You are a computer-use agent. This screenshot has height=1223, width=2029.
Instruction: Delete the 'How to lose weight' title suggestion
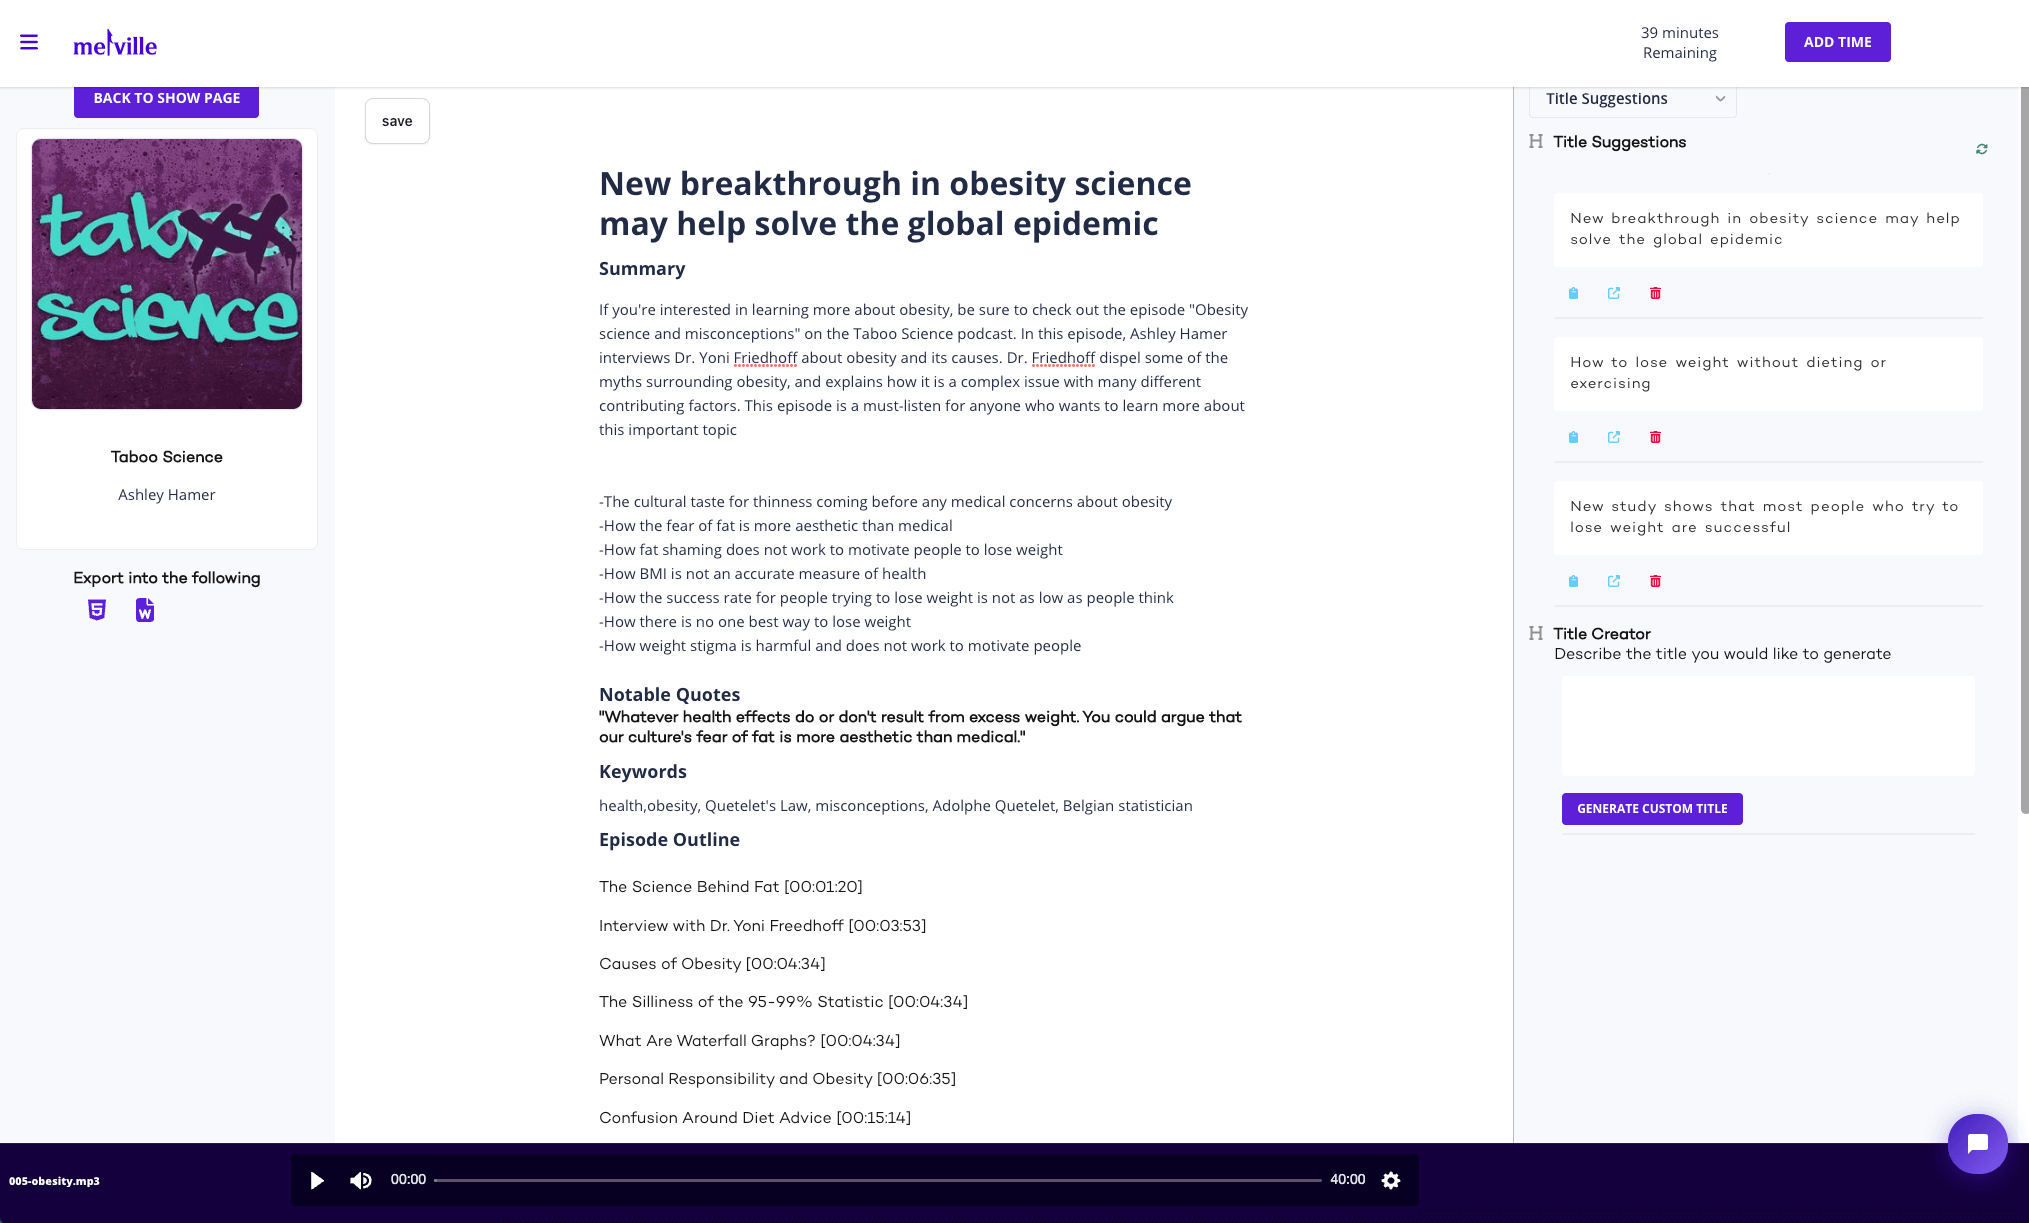click(1655, 437)
